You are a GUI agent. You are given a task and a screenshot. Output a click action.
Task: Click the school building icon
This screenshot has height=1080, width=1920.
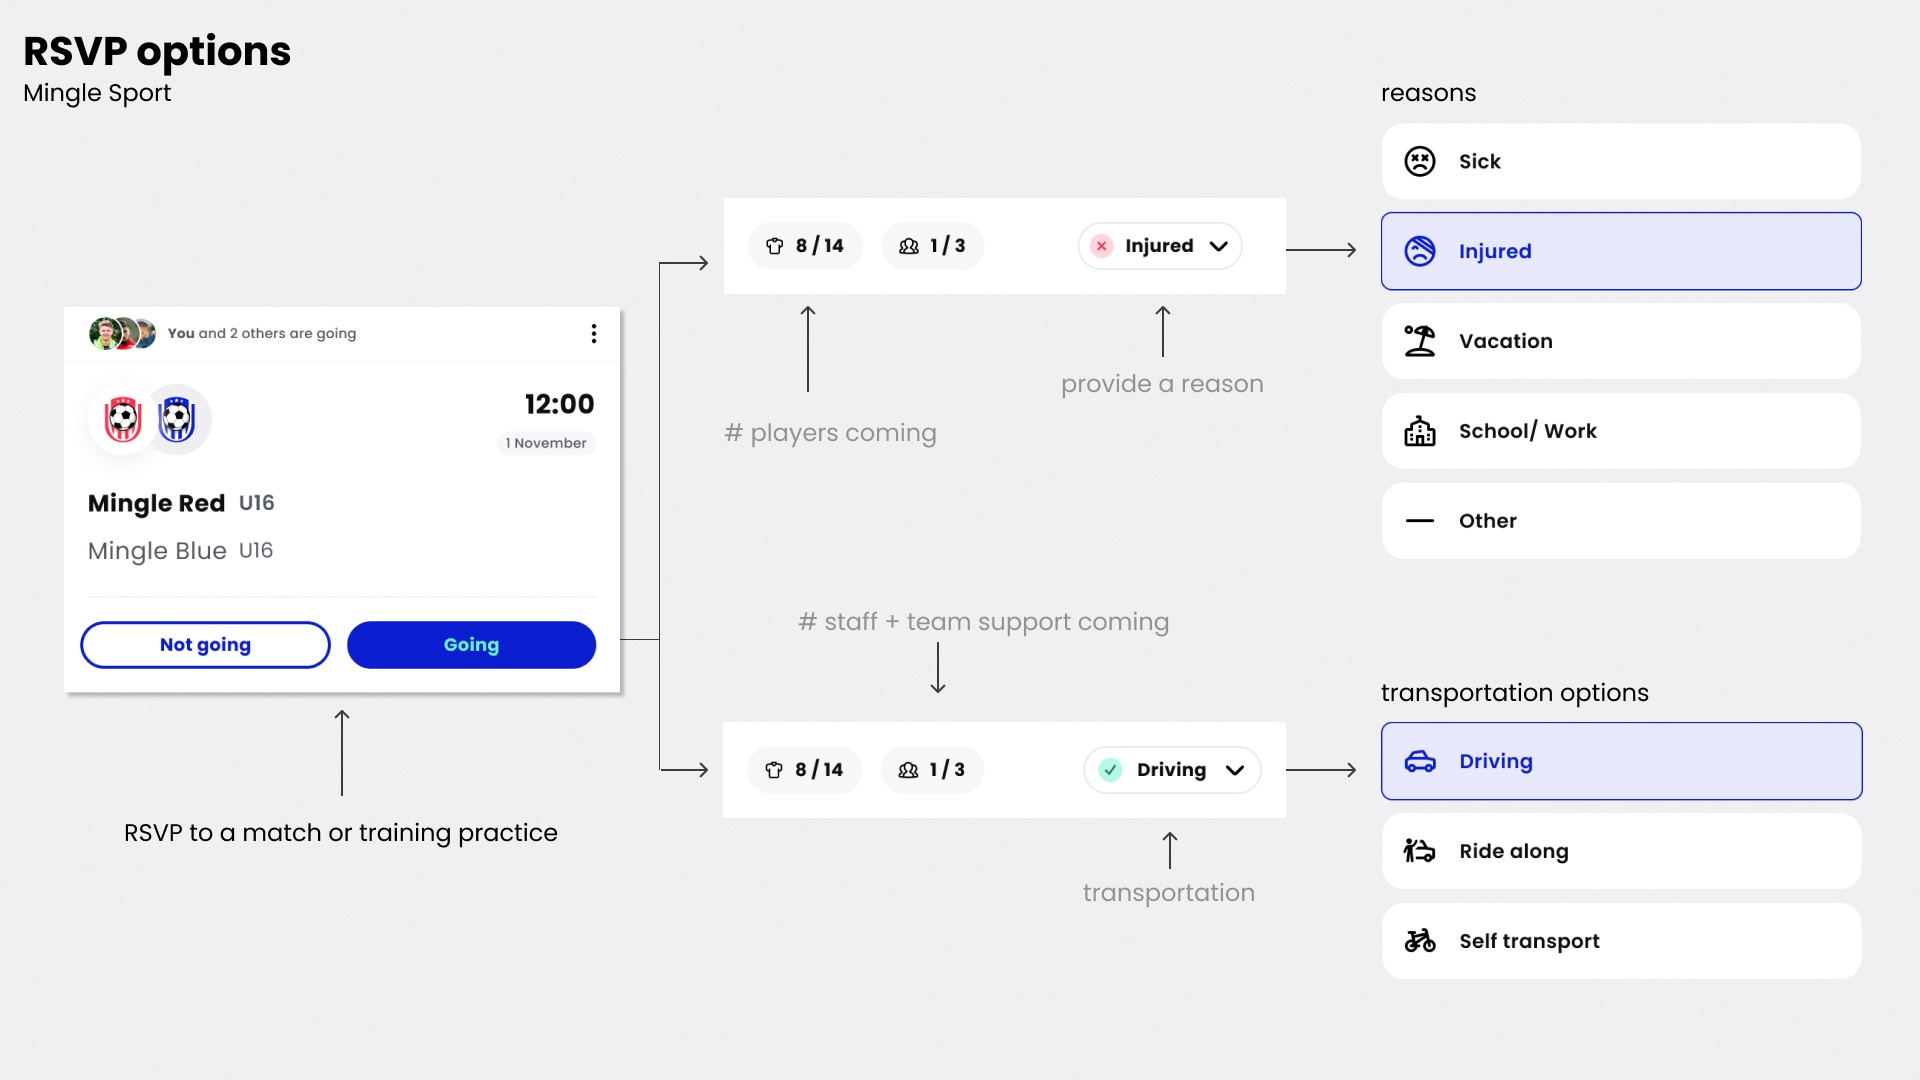(x=1420, y=431)
